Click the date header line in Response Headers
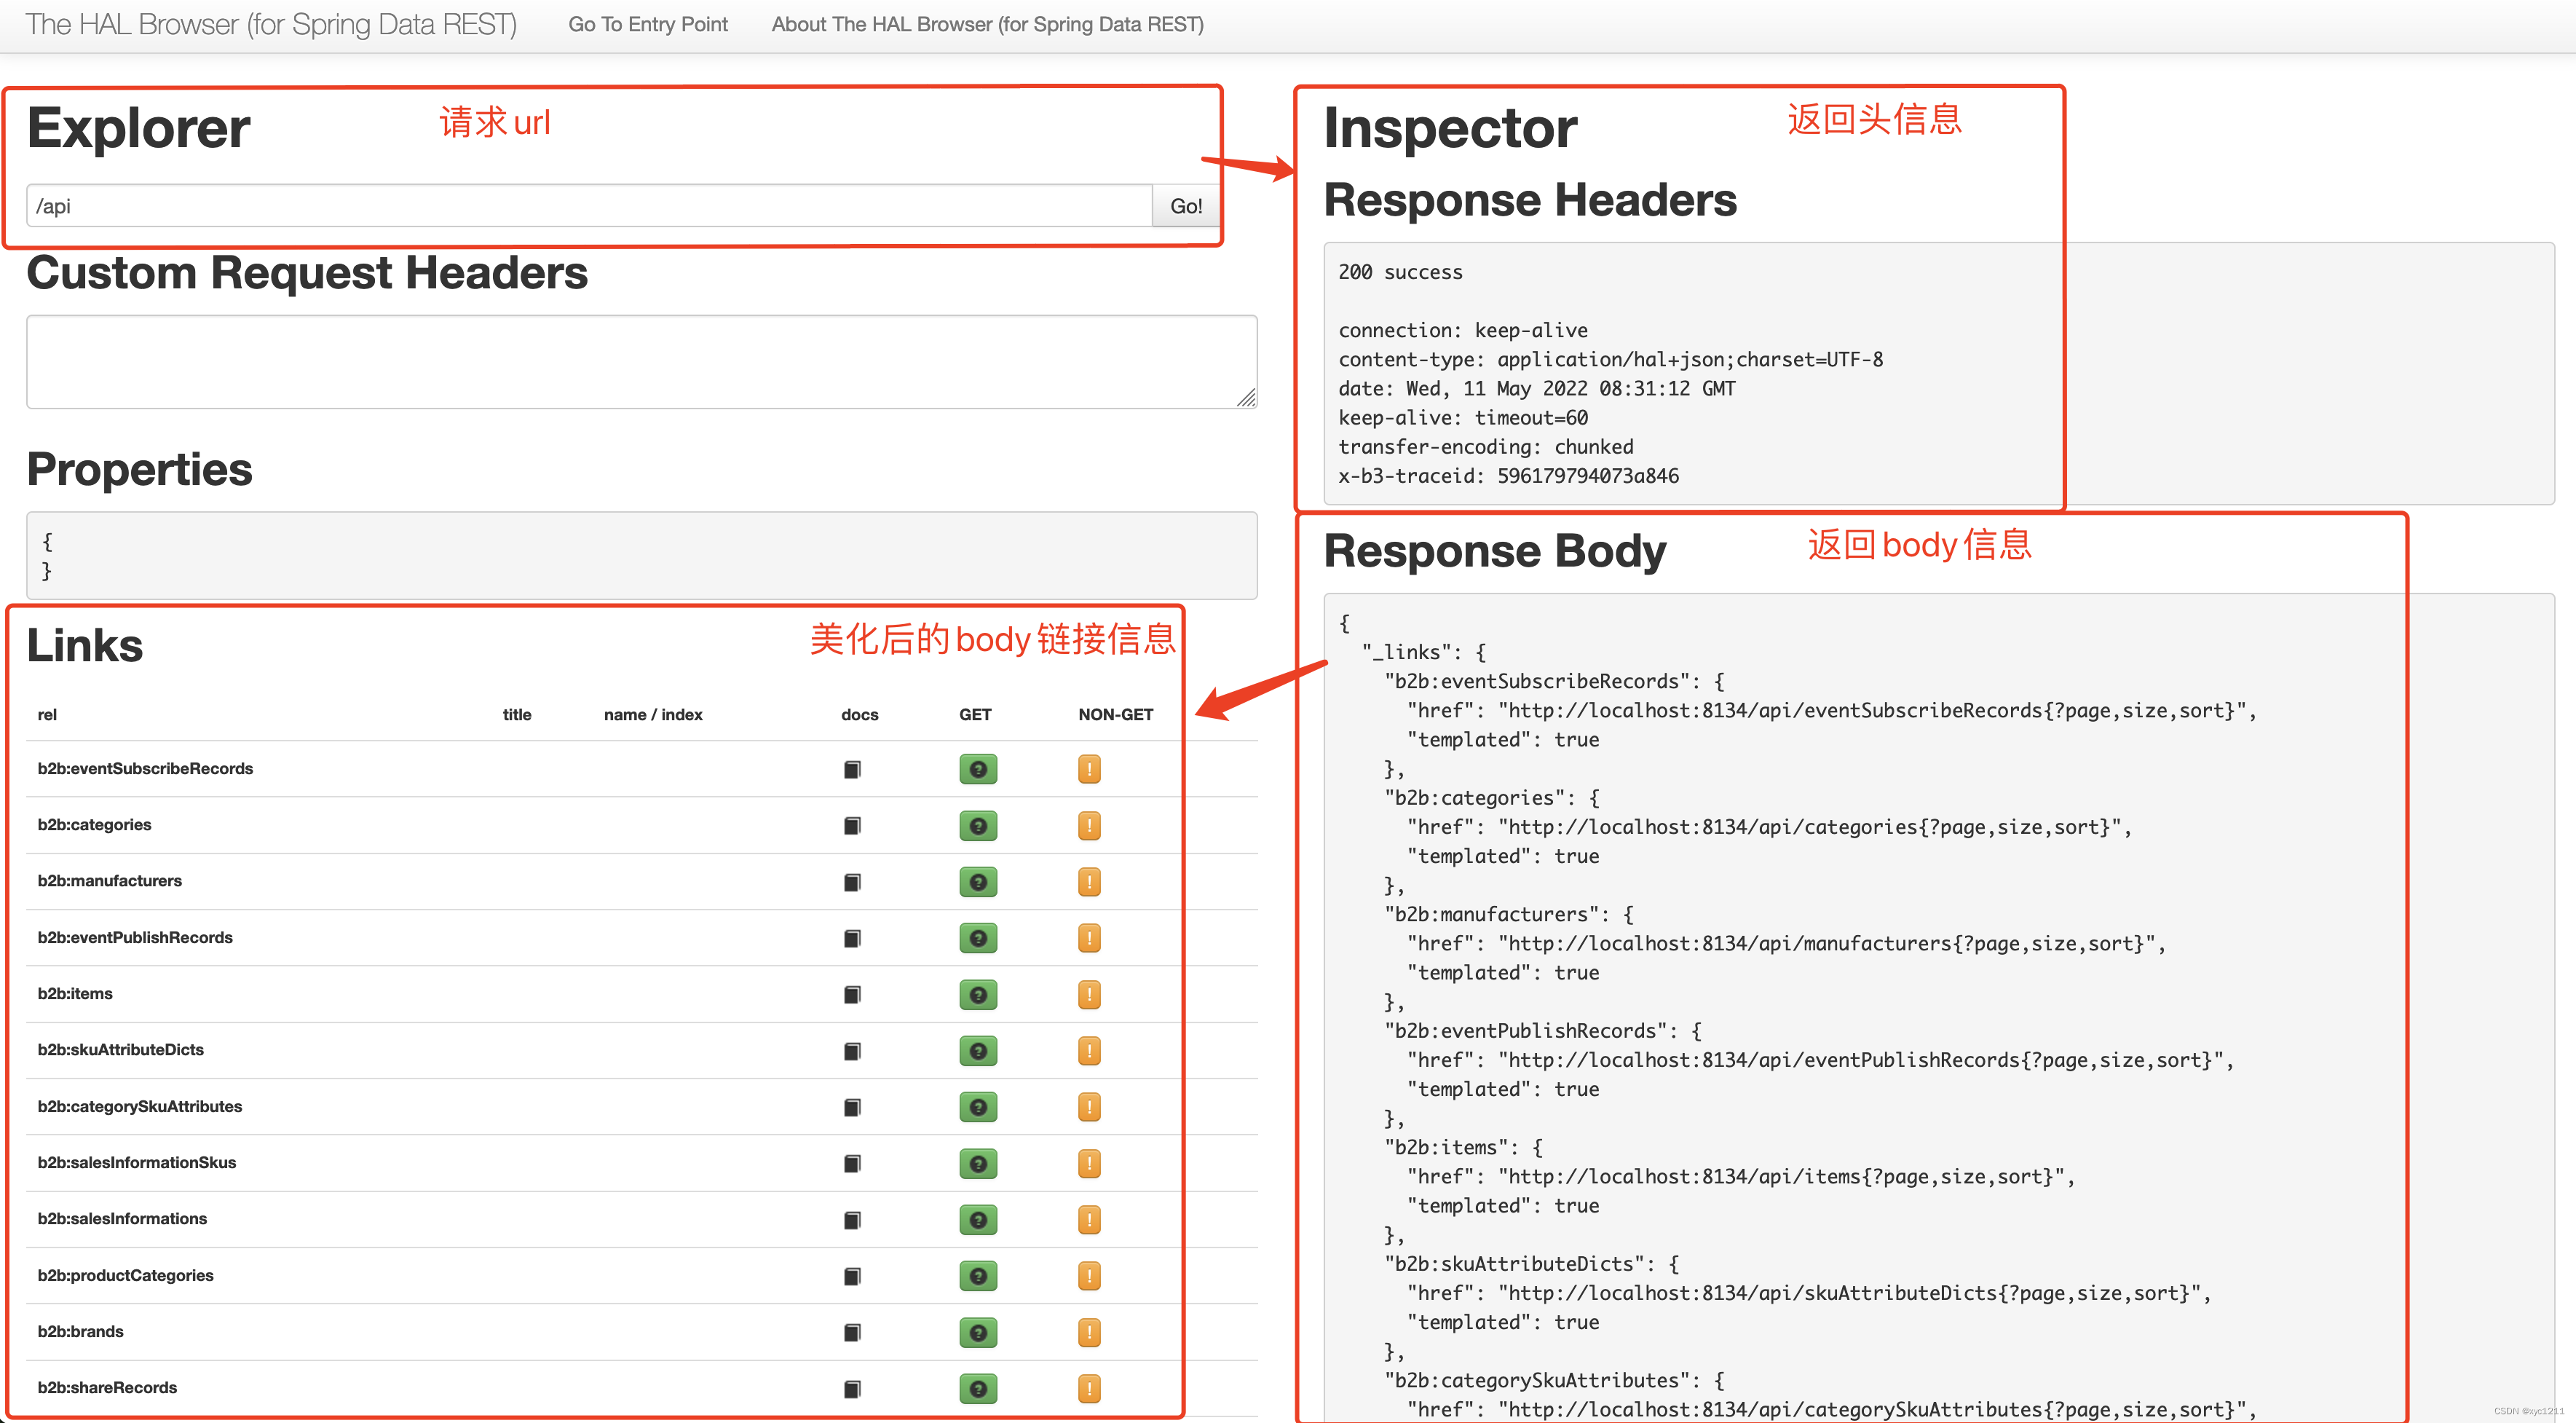The width and height of the screenshot is (2576, 1423). click(x=1537, y=389)
